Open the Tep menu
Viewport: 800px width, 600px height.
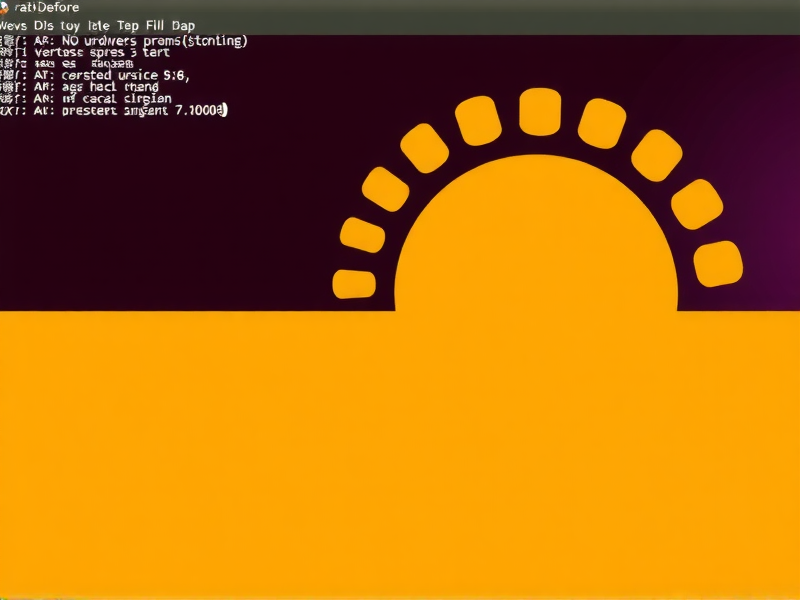tap(128, 25)
